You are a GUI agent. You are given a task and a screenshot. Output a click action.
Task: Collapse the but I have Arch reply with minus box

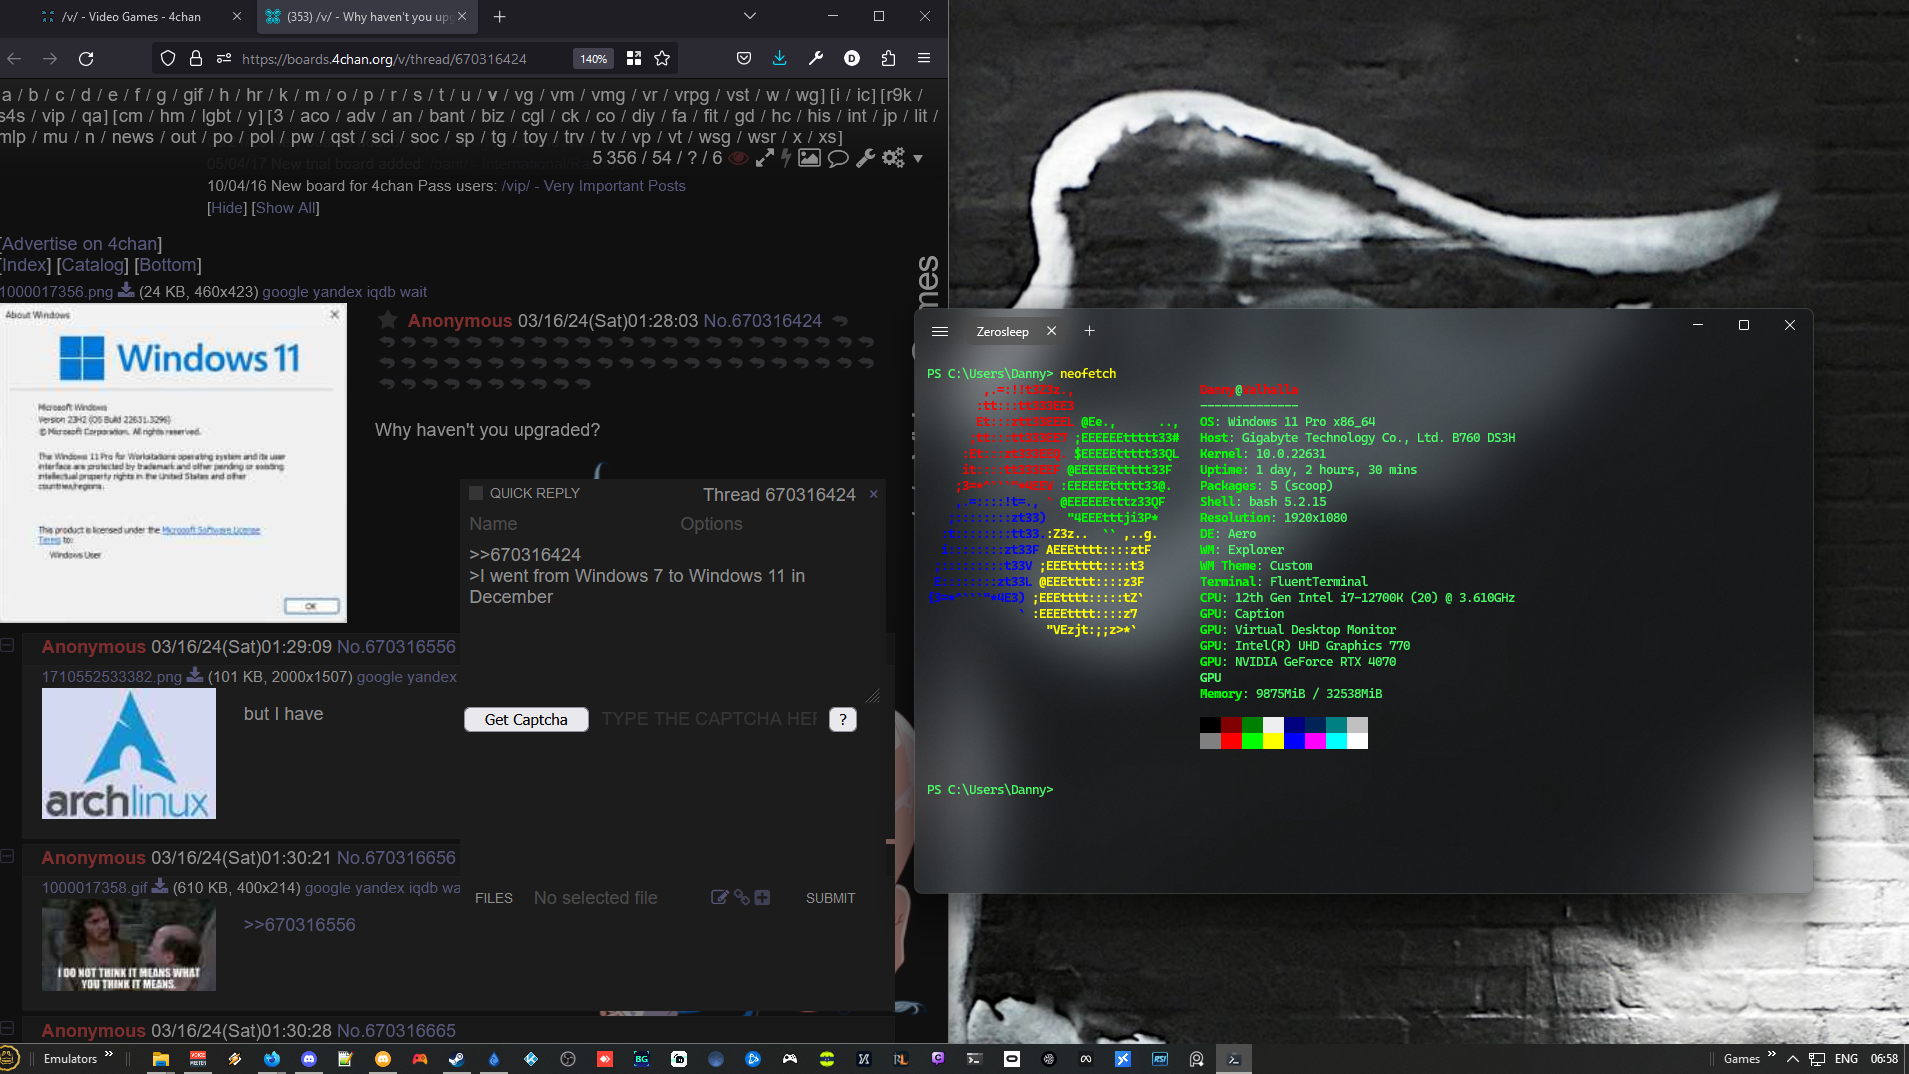[7, 645]
